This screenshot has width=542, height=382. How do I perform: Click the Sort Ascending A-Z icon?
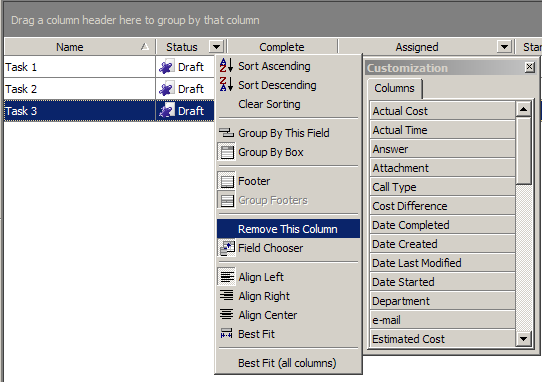(226, 66)
